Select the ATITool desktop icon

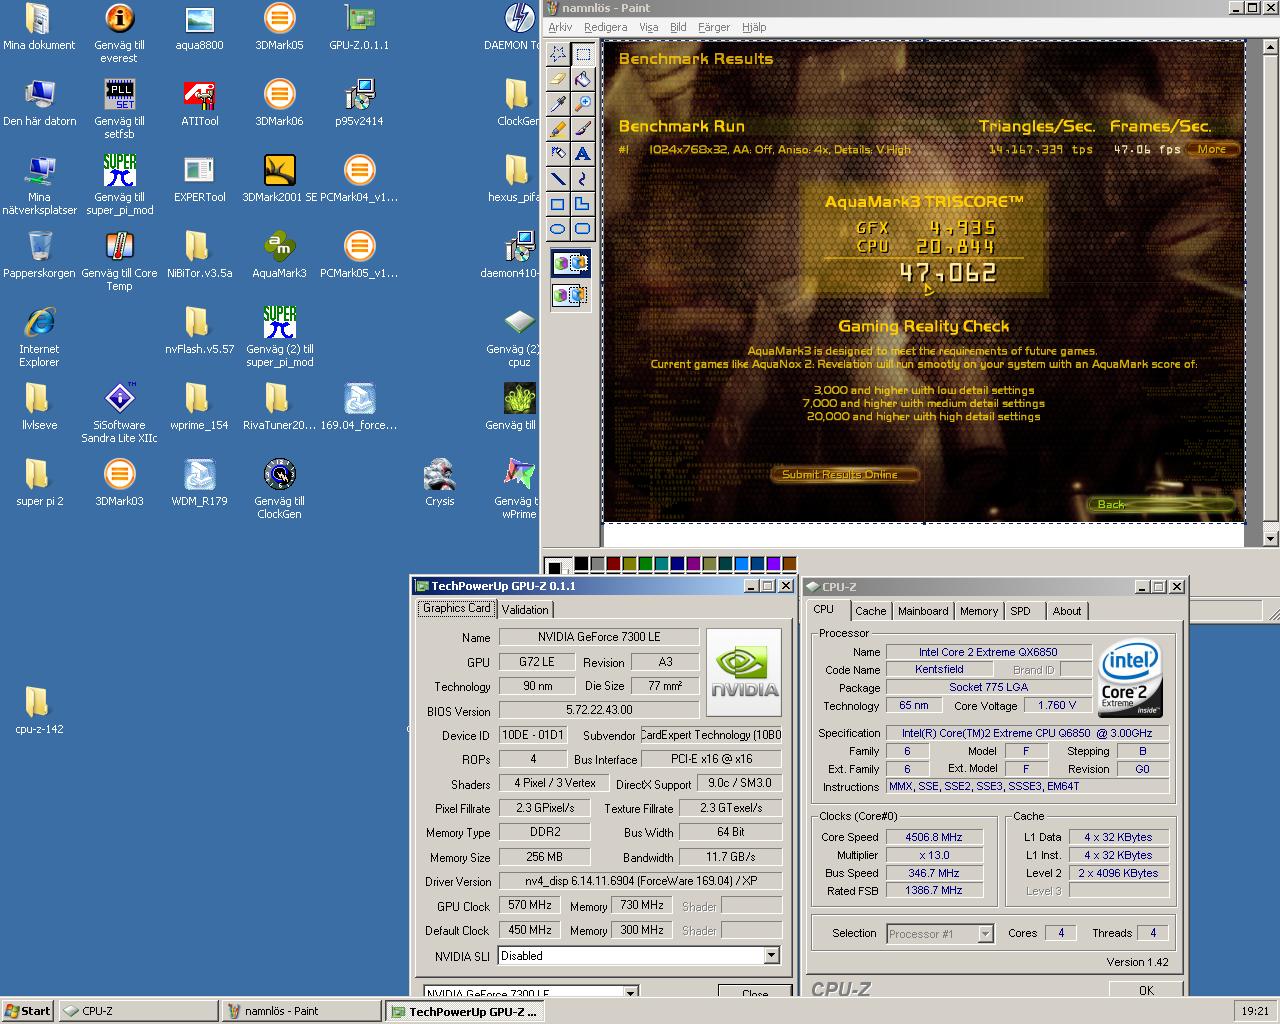click(x=199, y=102)
